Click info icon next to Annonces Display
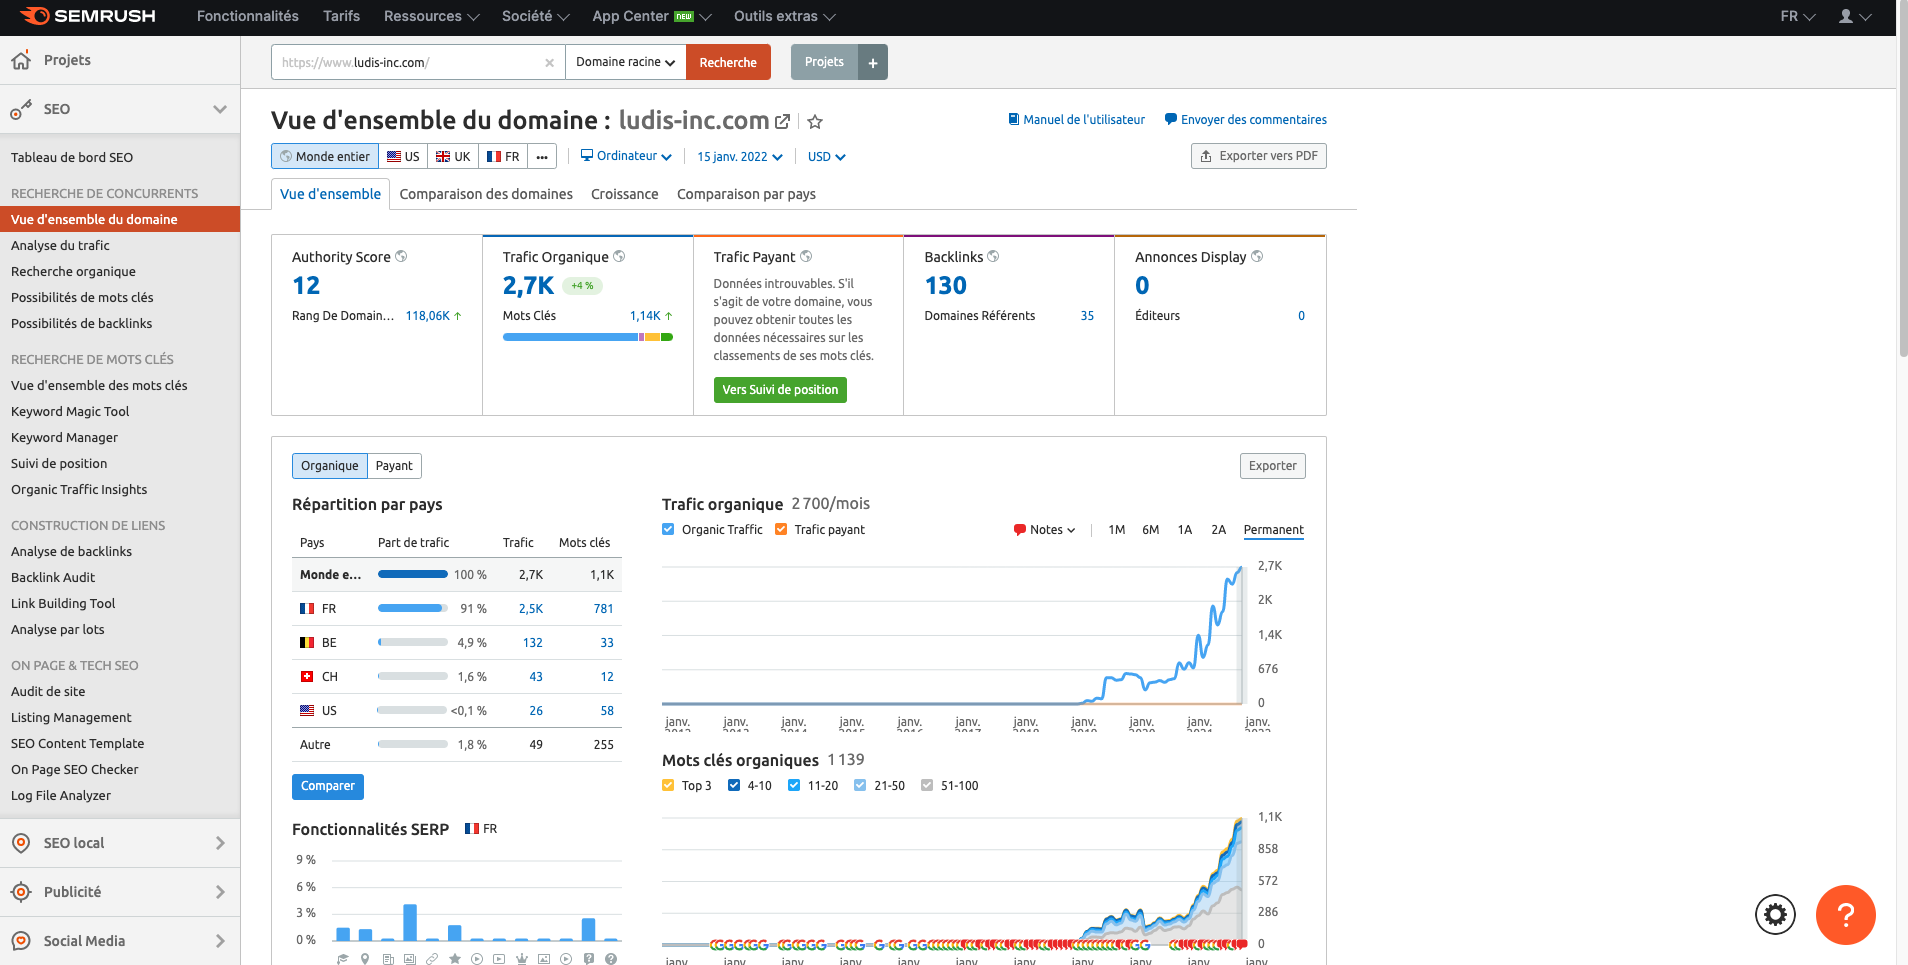This screenshot has height=965, width=1908. pos(1257,257)
